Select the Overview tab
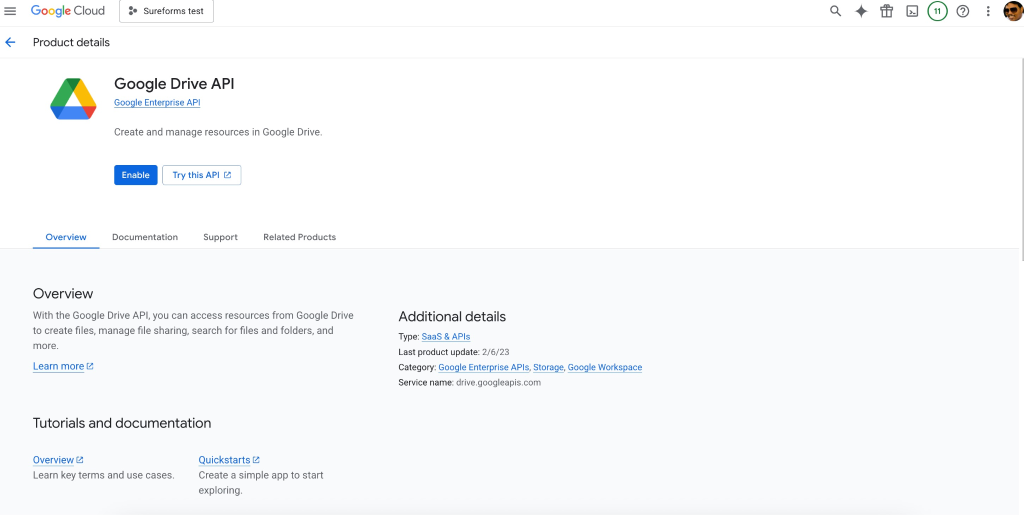Image resolution: width=1024 pixels, height=515 pixels. pyautogui.click(x=66, y=237)
